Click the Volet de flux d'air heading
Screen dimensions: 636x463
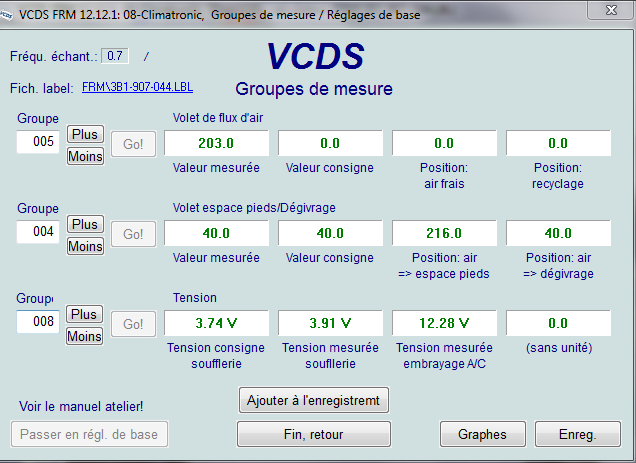[x=218, y=118]
